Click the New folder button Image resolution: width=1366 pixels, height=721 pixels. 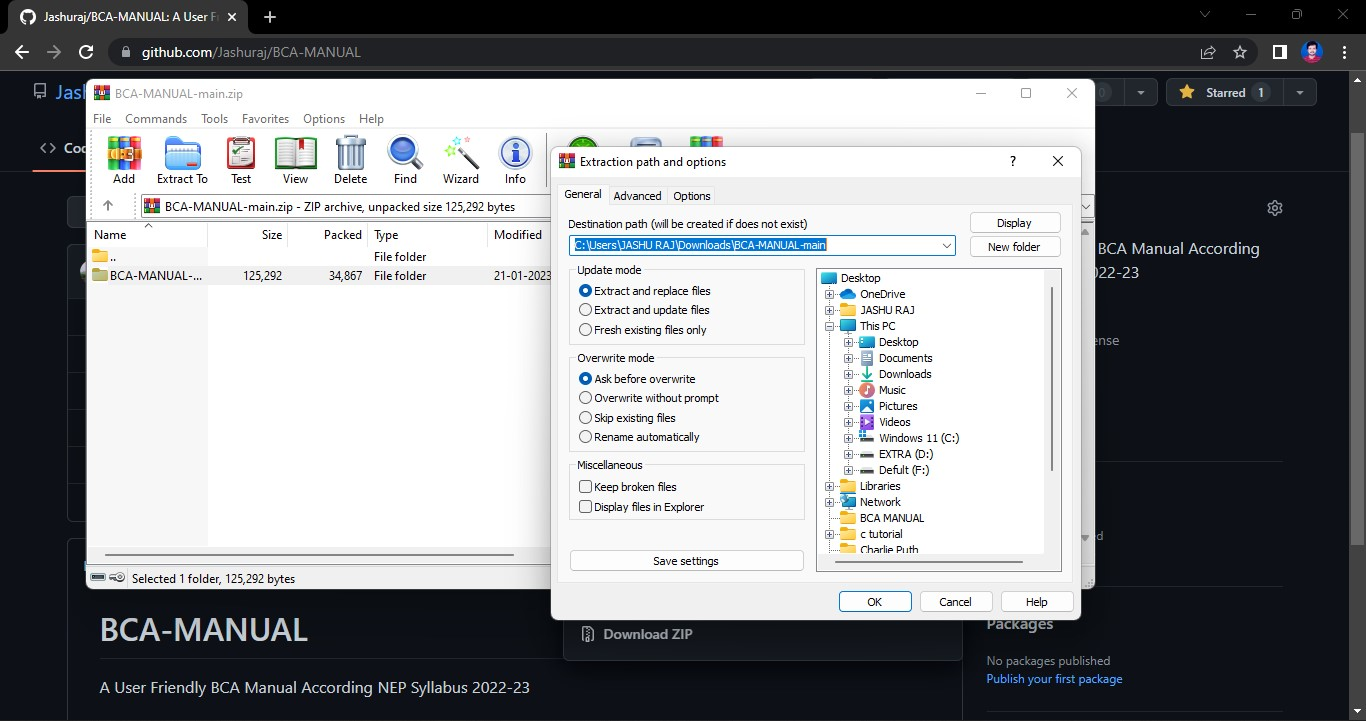click(x=1014, y=247)
